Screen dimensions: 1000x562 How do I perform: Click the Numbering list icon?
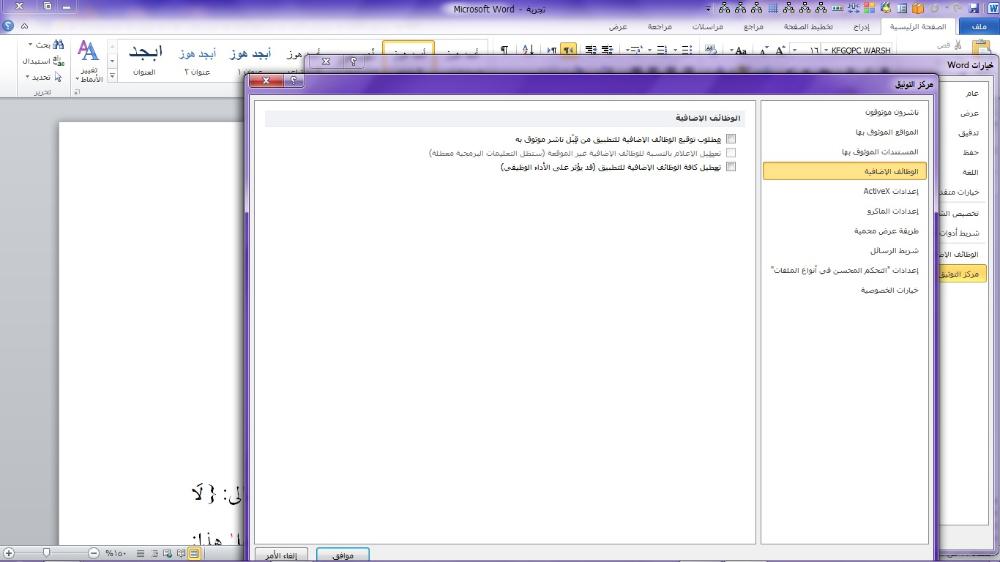(x=661, y=50)
